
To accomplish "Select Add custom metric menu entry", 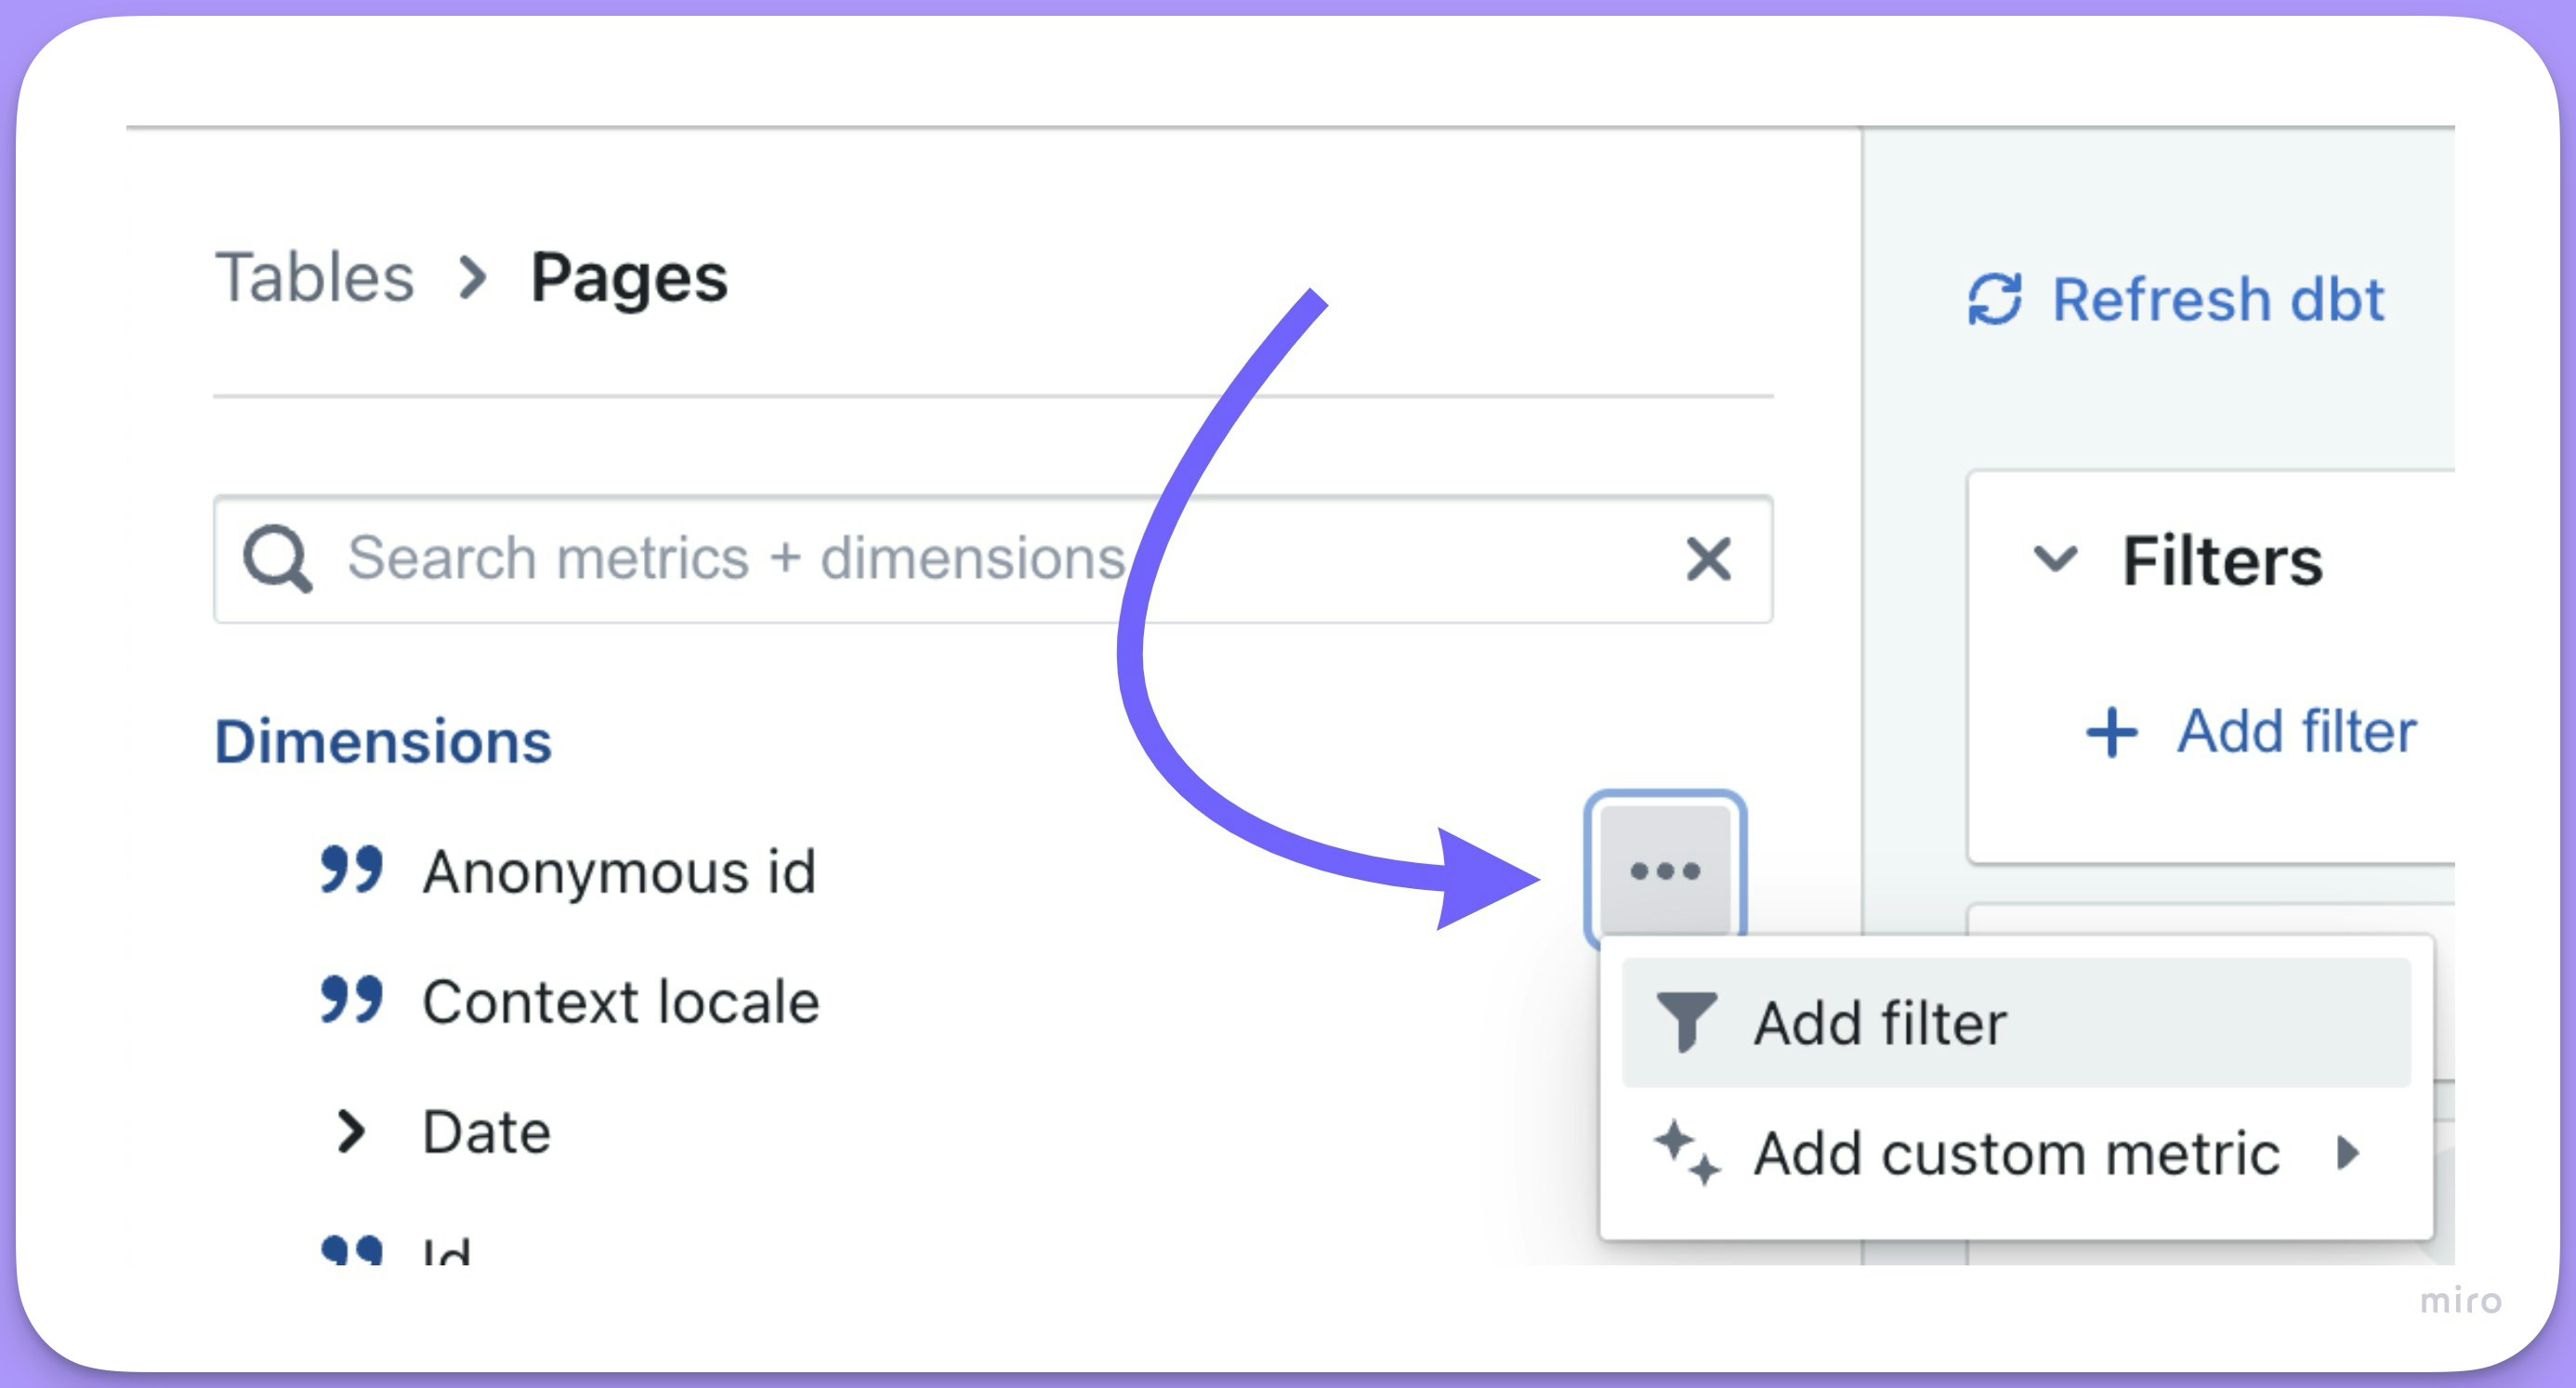I will [x=2015, y=1153].
